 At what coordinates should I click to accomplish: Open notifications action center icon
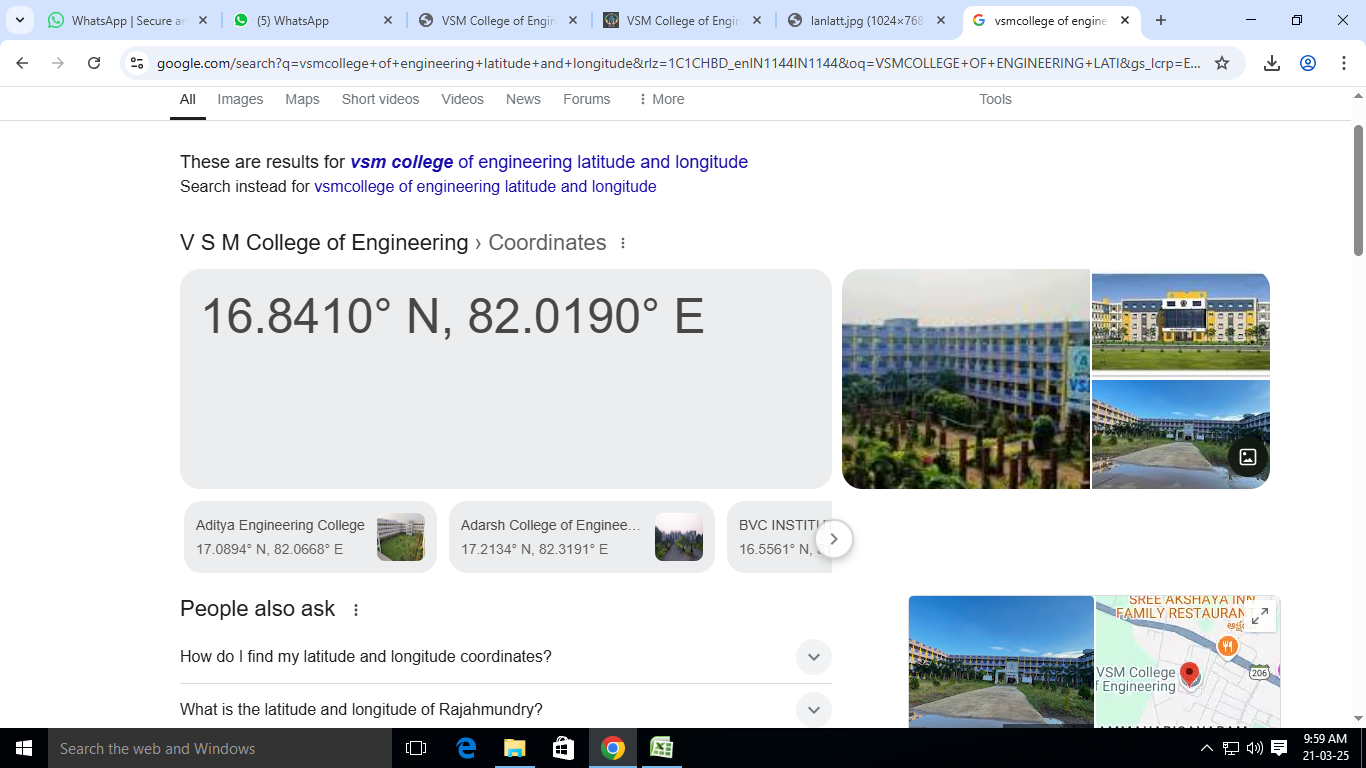tap(1279, 748)
